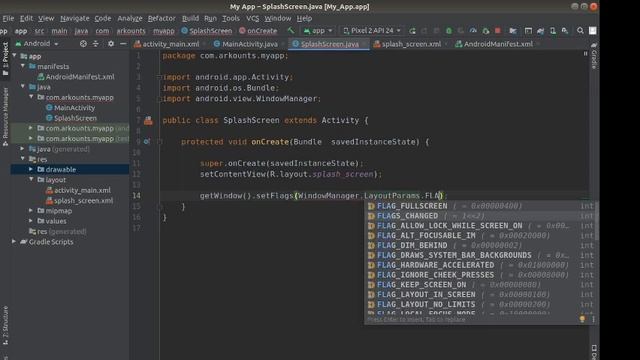Choose FLAG_HARDWARE_ACCELERATED suggestion
Screen dimensions: 640x360
[480, 265]
